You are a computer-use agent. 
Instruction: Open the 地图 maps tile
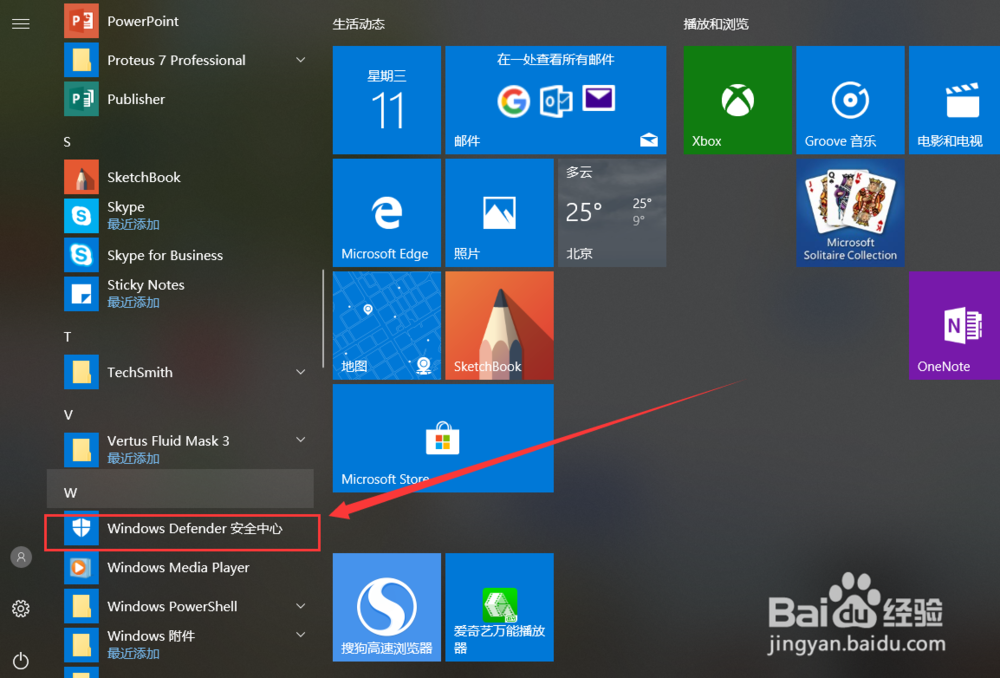coord(386,325)
